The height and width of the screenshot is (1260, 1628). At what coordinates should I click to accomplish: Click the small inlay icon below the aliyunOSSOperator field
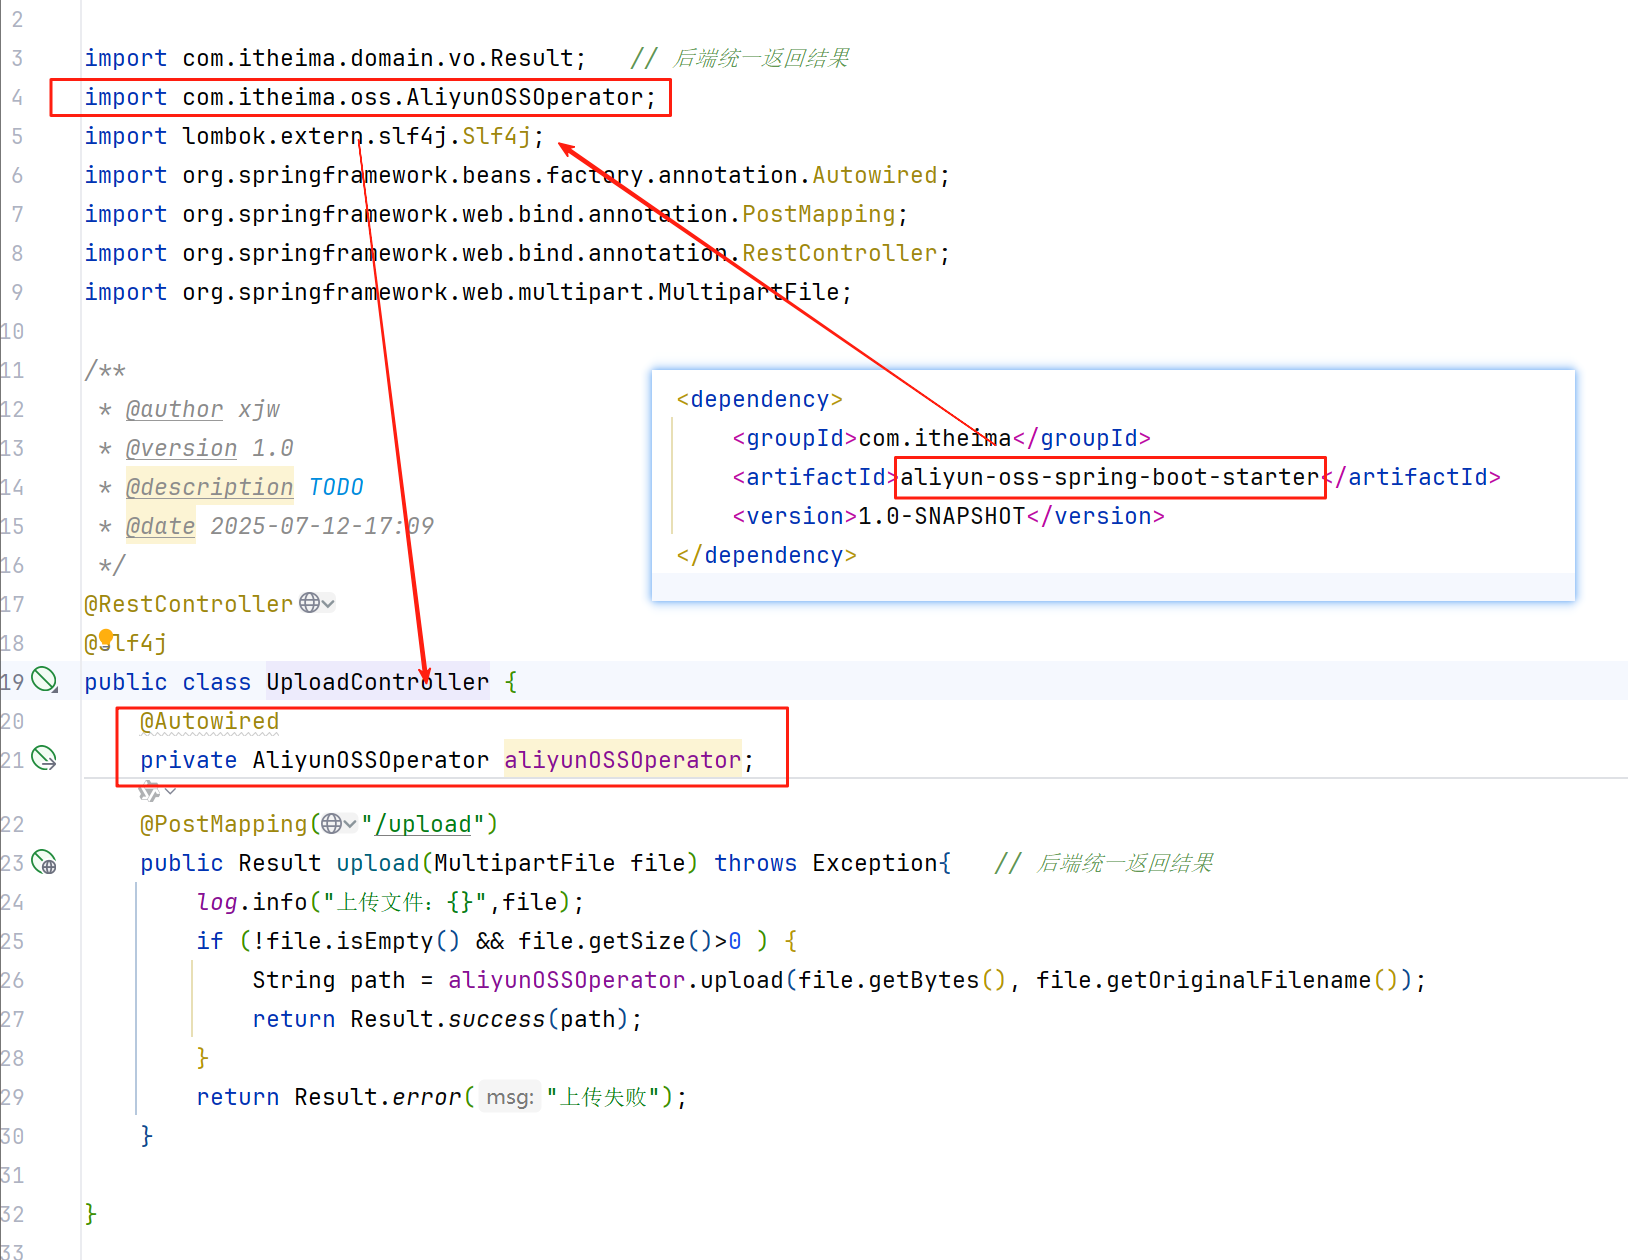click(x=149, y=792)
